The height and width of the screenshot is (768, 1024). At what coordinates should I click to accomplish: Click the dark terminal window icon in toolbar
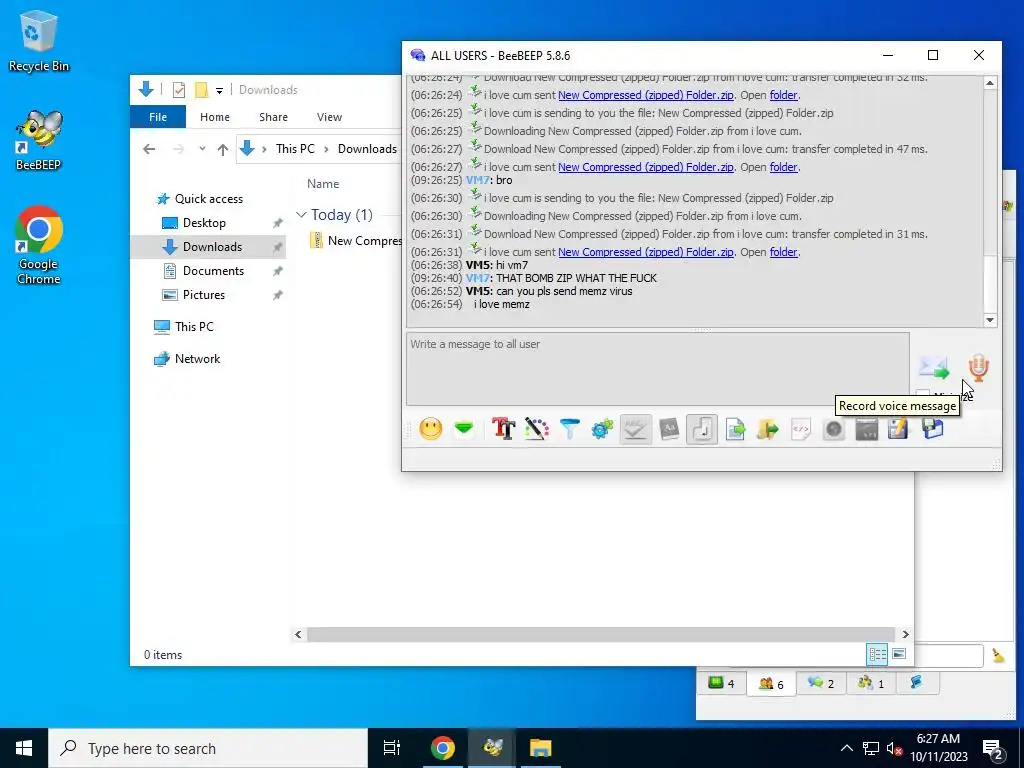point(867,429)
